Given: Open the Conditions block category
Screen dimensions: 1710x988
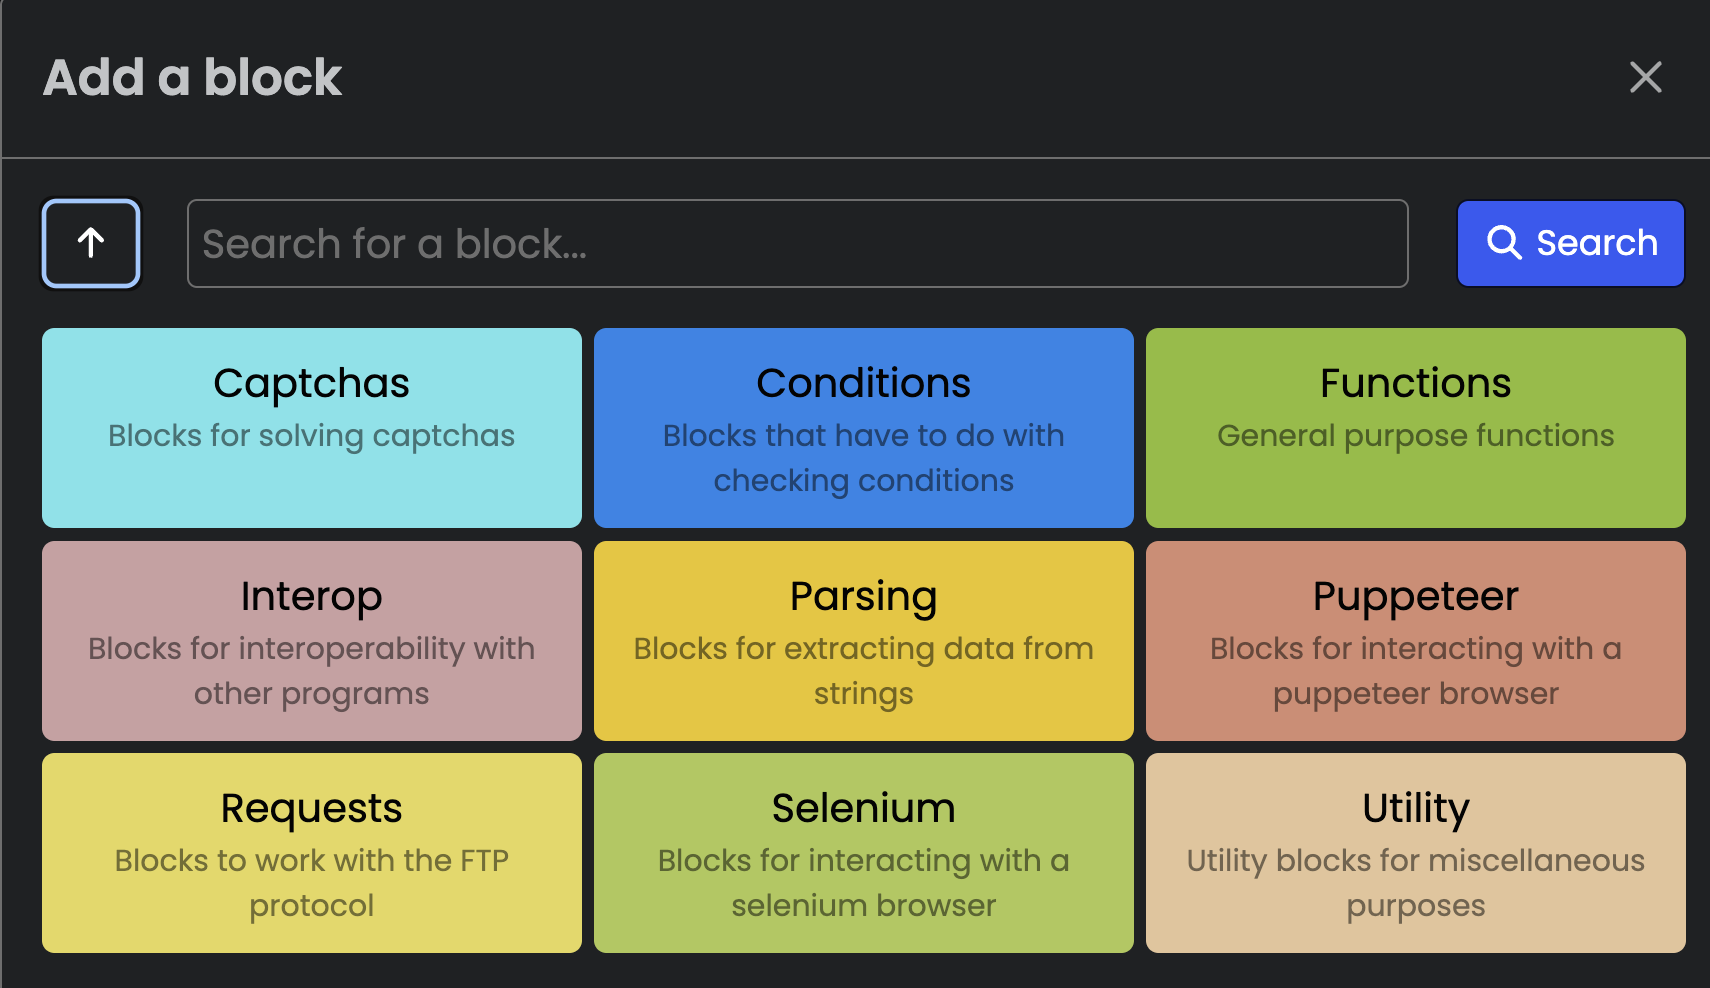Looking at the screenshot, I should click(x=863, y=428).
